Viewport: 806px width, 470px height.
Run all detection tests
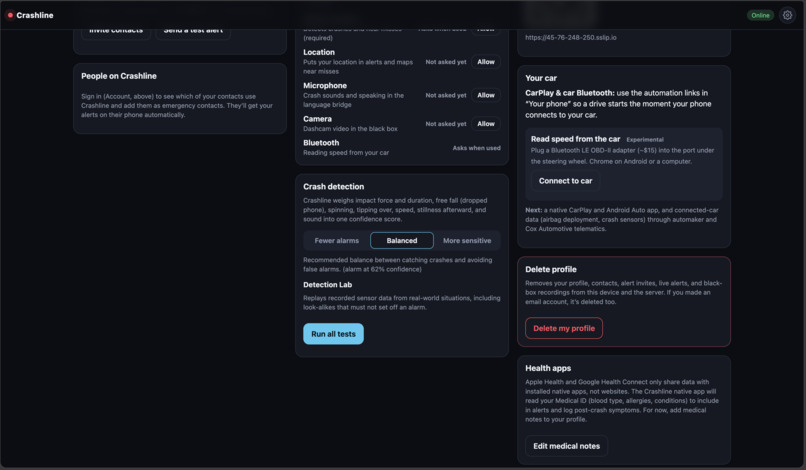(x=333, y=334)
